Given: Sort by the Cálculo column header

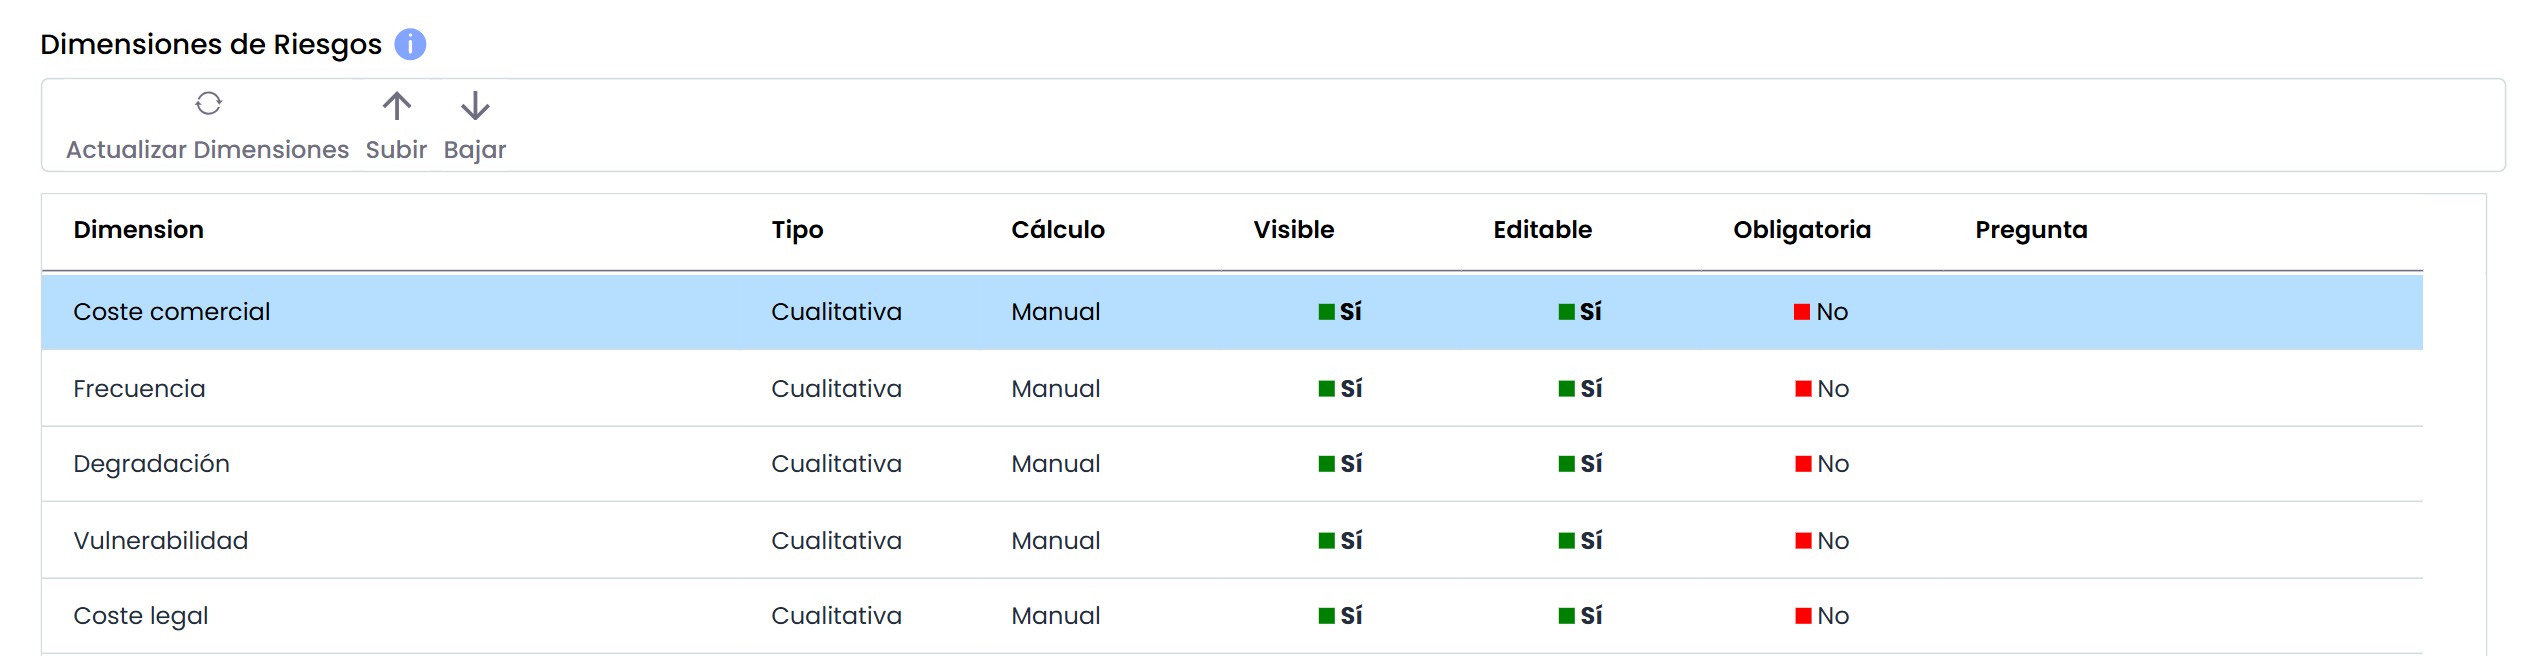Looking at the screenshot, I should point(1058,230).
